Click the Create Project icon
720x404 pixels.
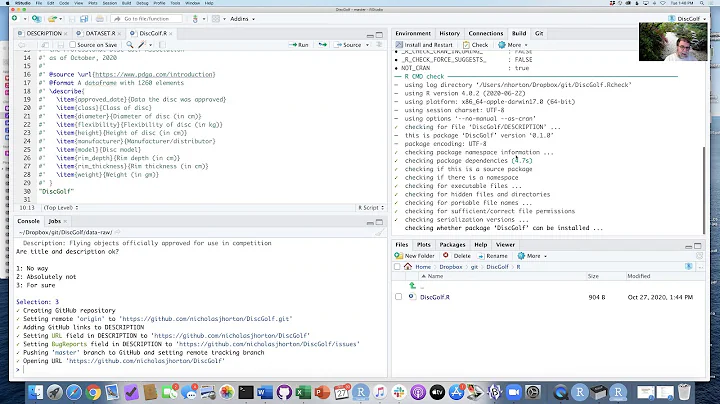(x=36, y=19)
